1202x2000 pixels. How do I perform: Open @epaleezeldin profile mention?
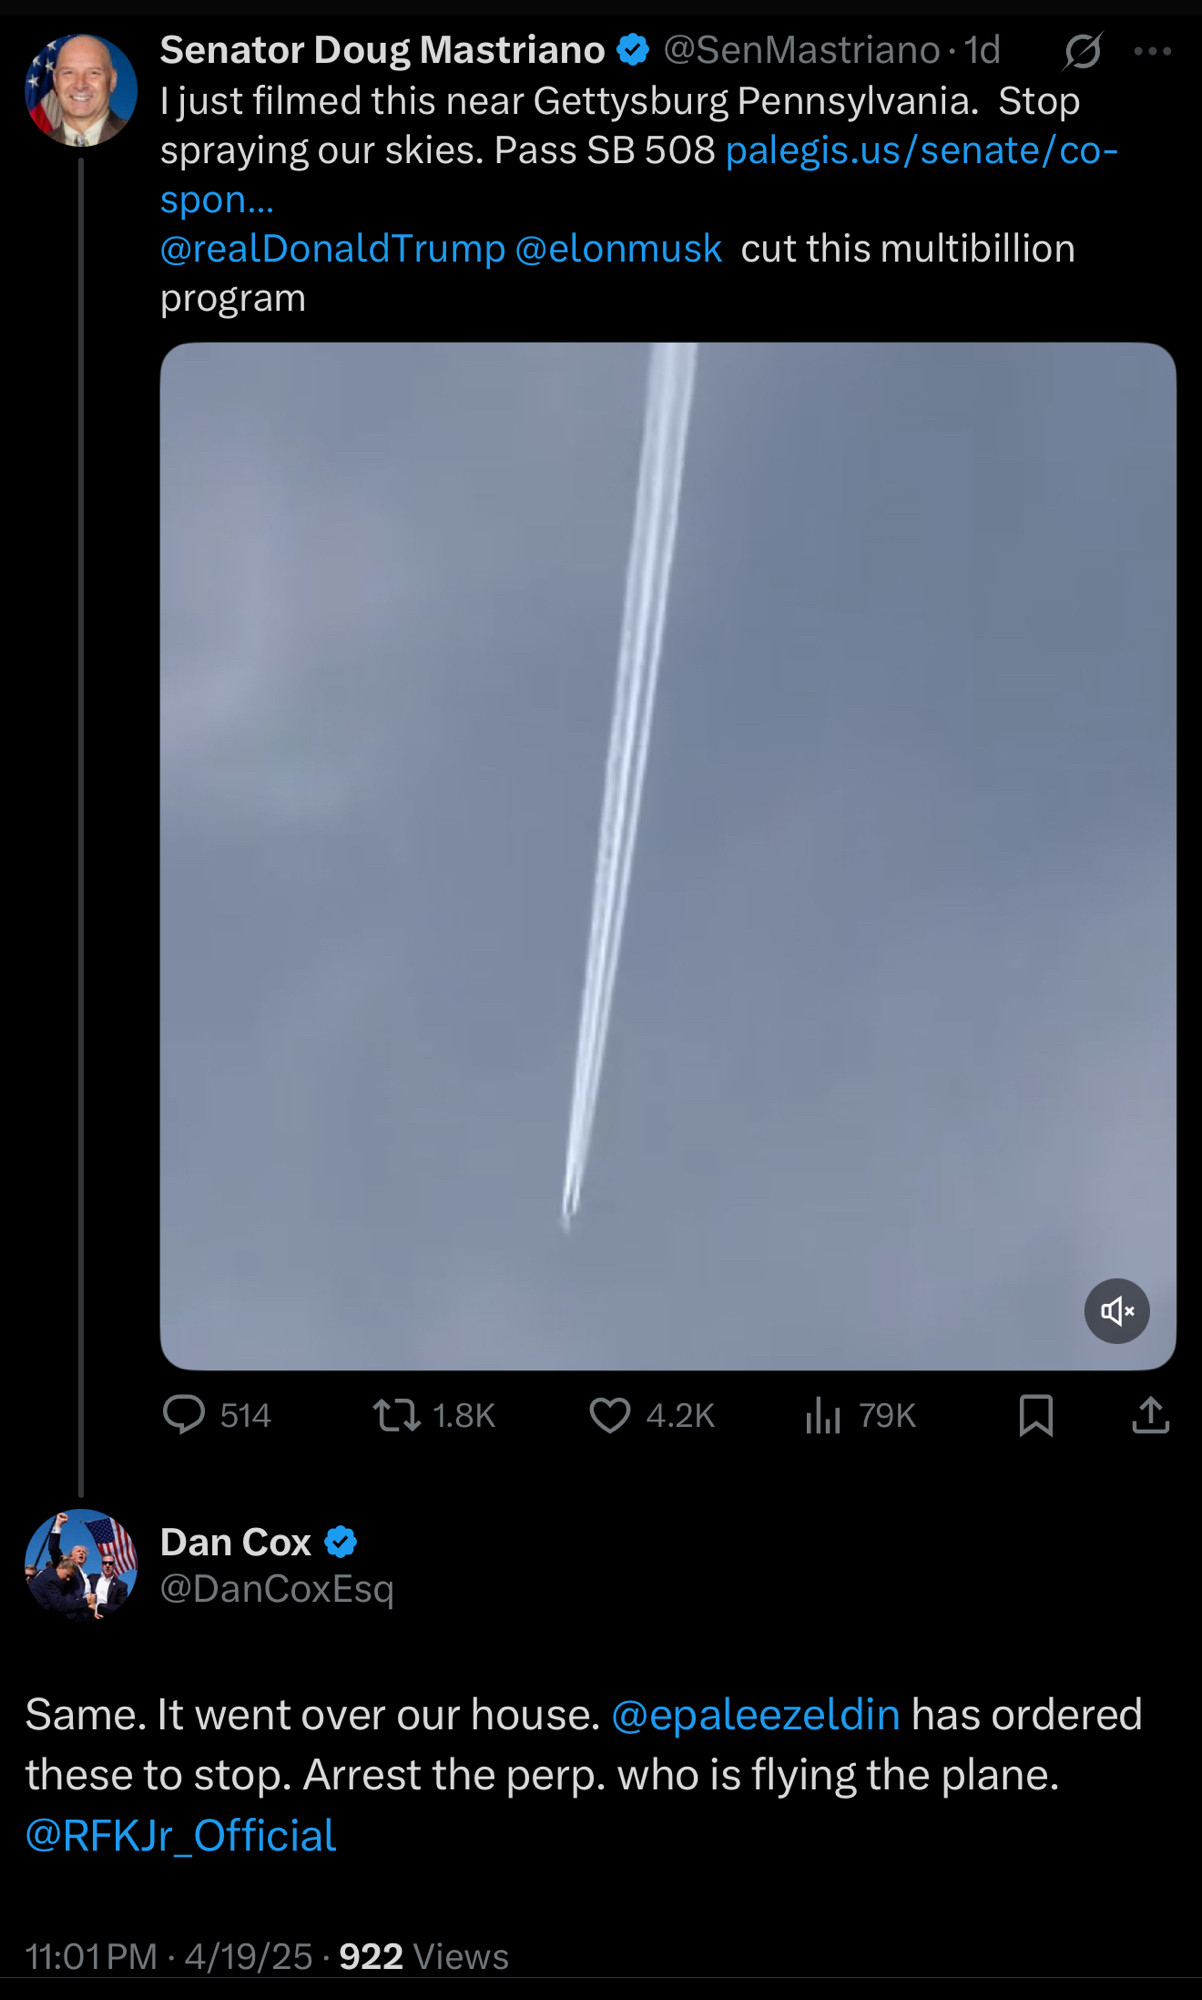756,1714
